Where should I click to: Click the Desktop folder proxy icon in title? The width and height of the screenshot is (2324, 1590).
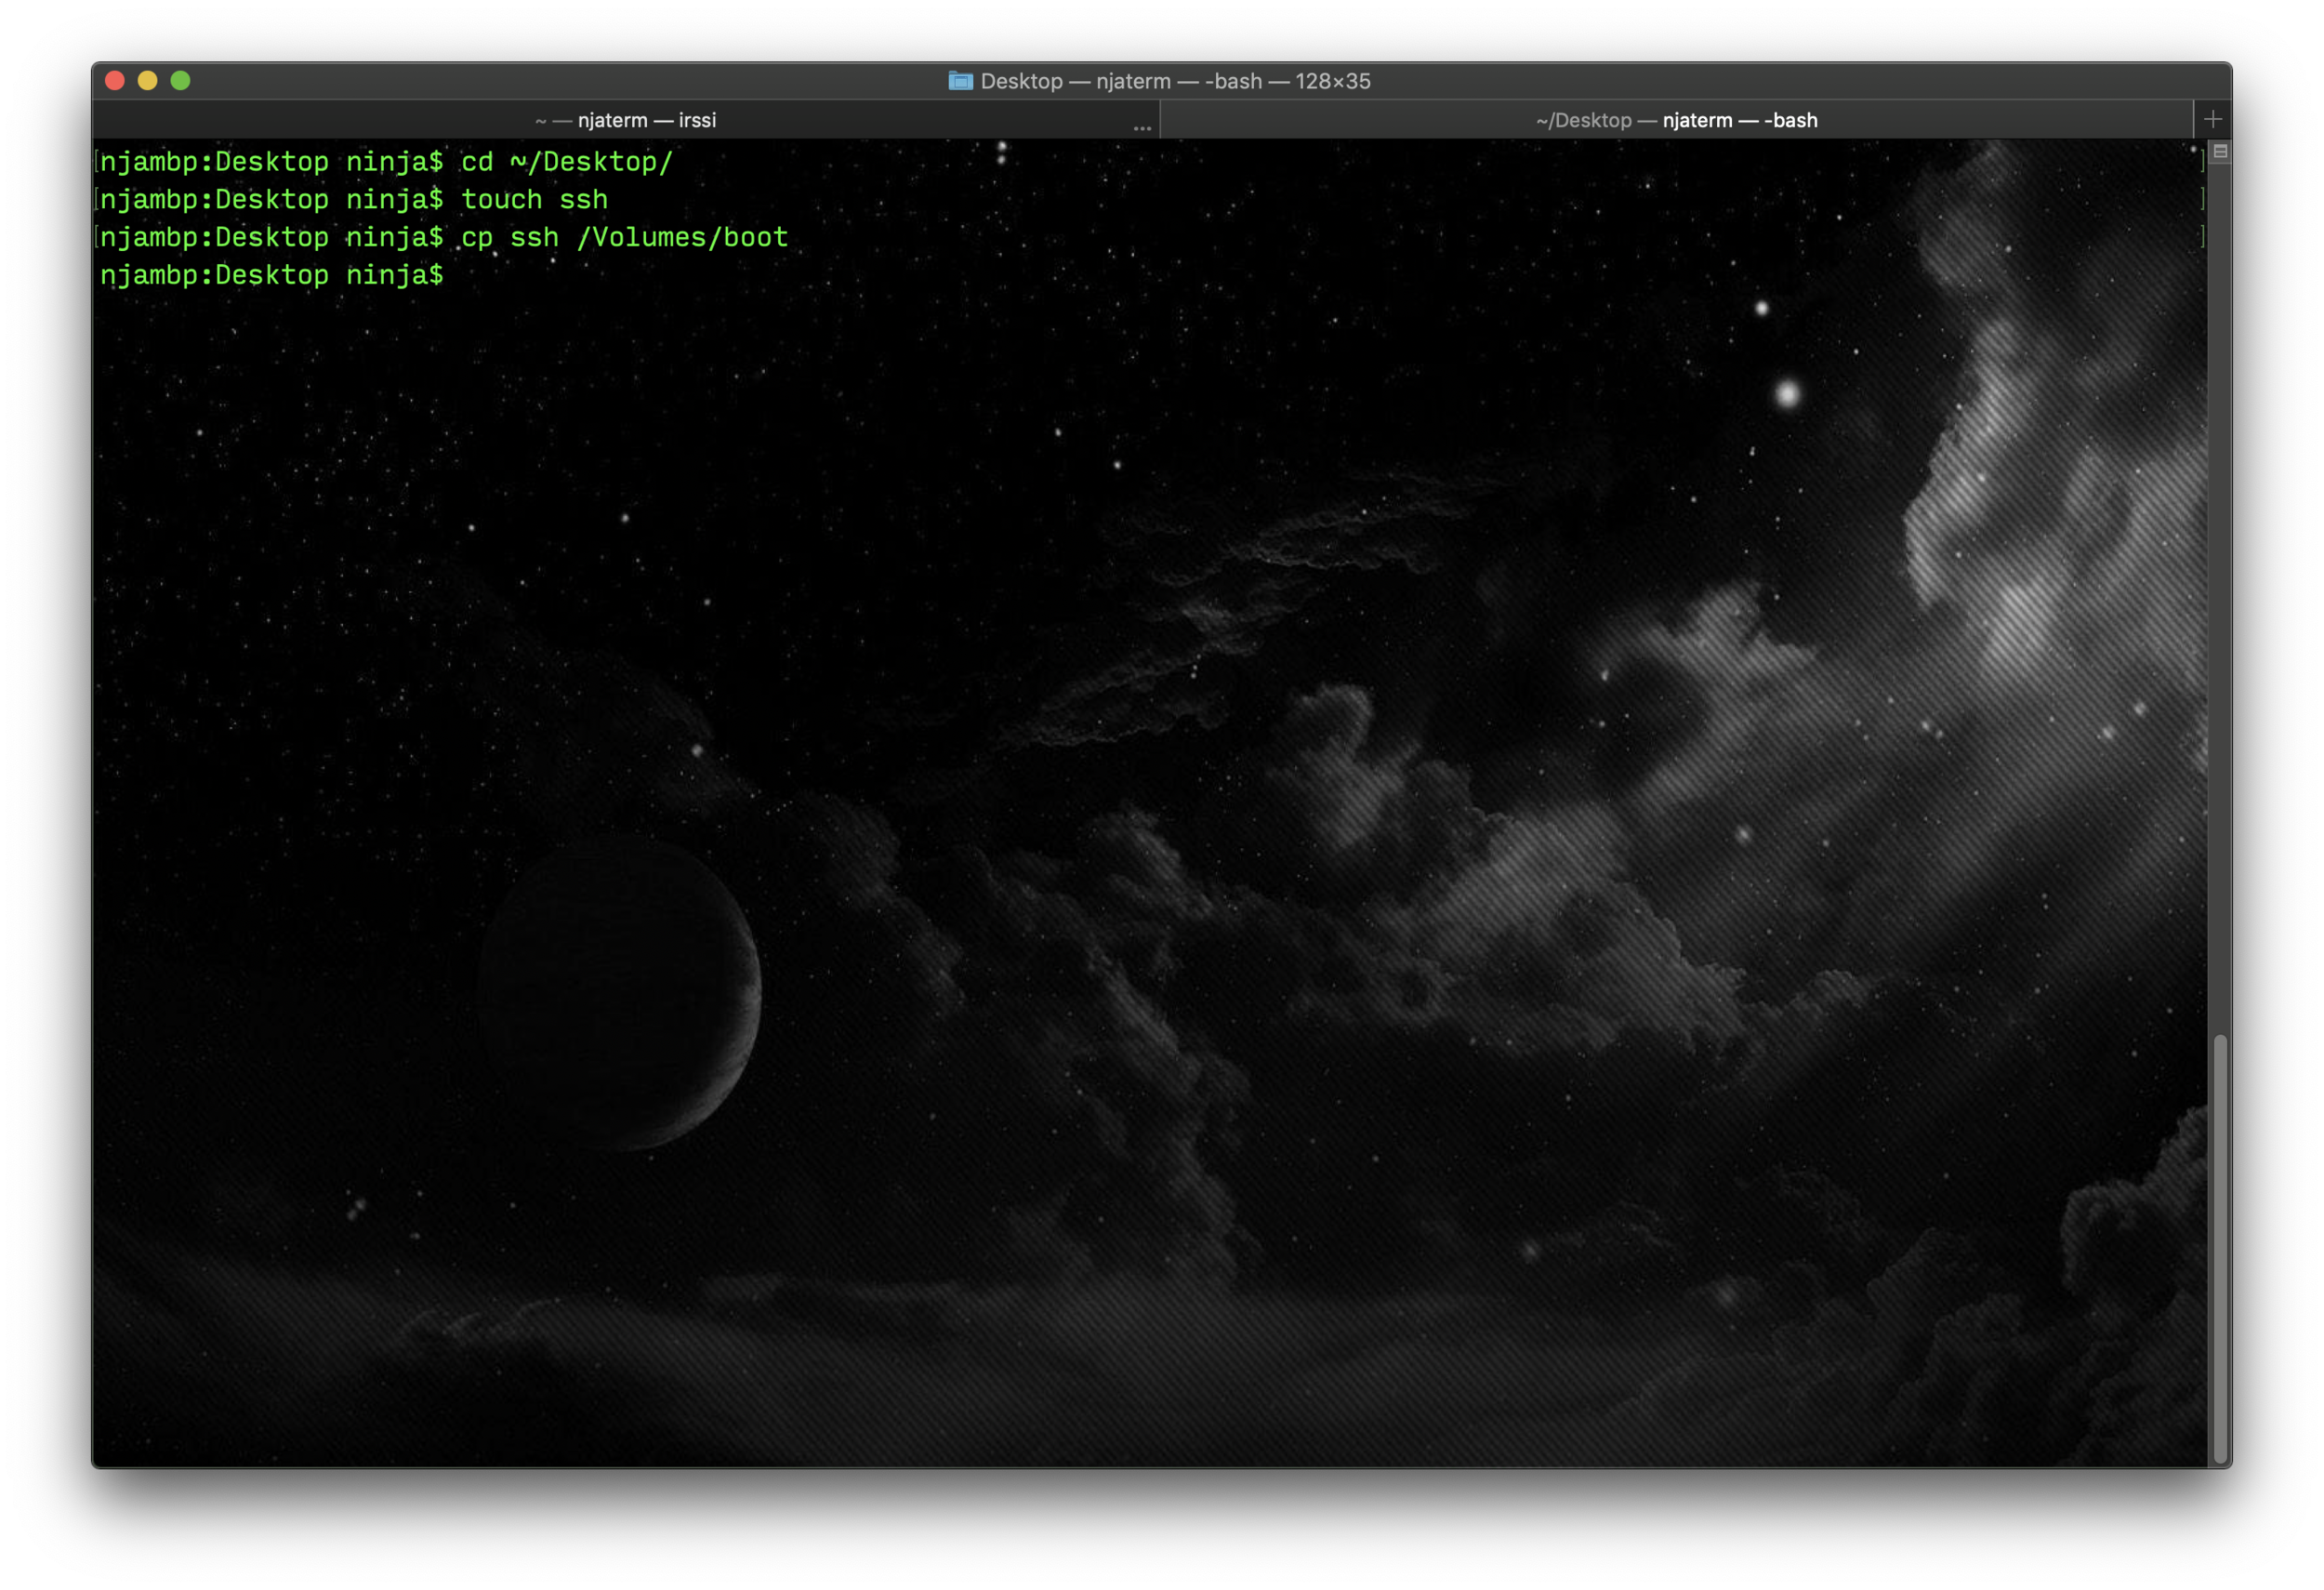pyautogui.click(x=960, y=81)
